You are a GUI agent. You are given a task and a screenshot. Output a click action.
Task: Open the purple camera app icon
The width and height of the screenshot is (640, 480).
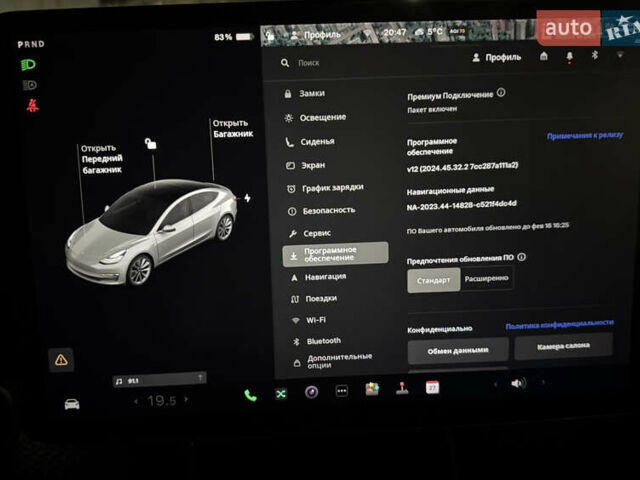click(311, 392)
